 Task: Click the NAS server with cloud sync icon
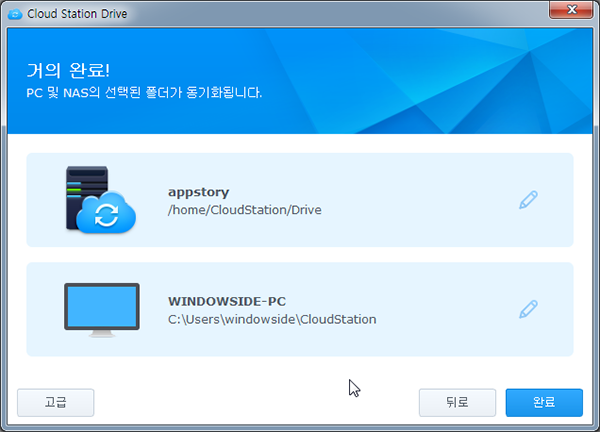[x=101, y=200]
